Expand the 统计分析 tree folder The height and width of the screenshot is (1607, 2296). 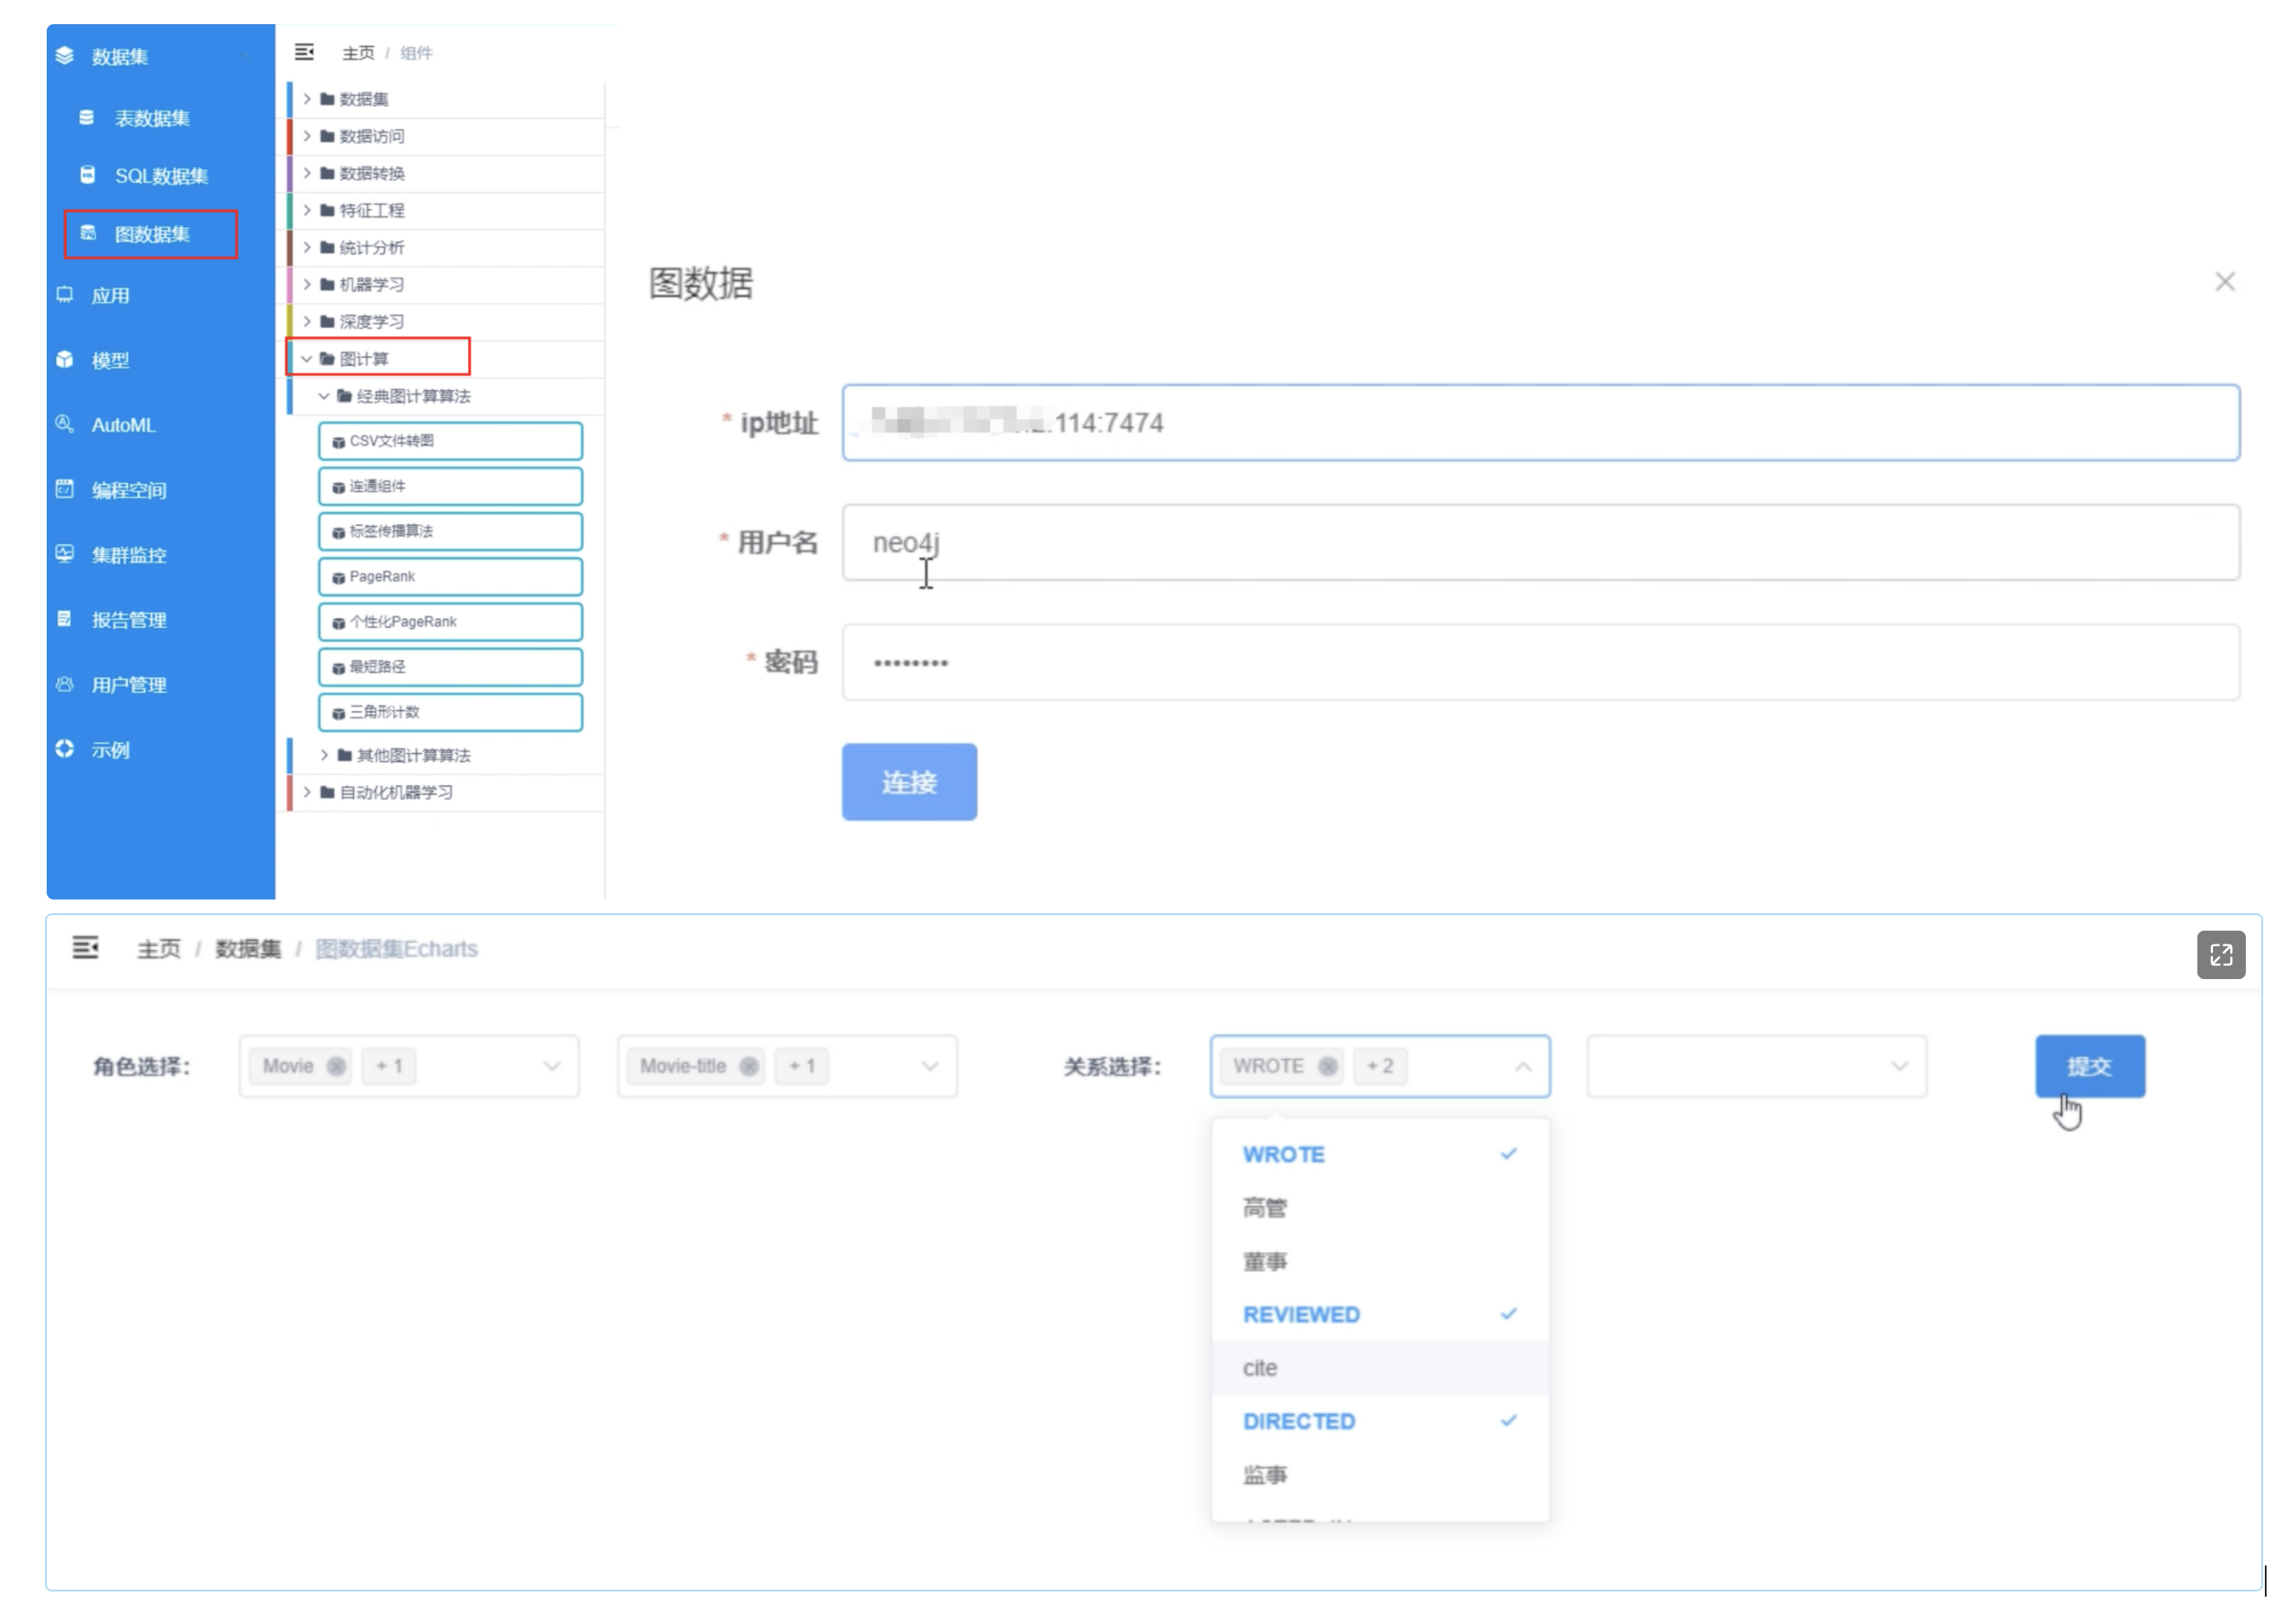[x=307, y=247]
